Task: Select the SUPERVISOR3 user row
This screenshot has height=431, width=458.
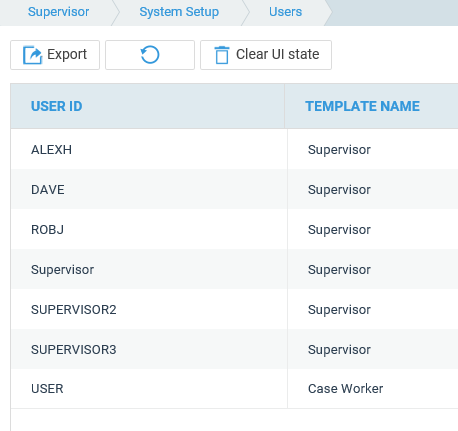Action: [234, 349]
